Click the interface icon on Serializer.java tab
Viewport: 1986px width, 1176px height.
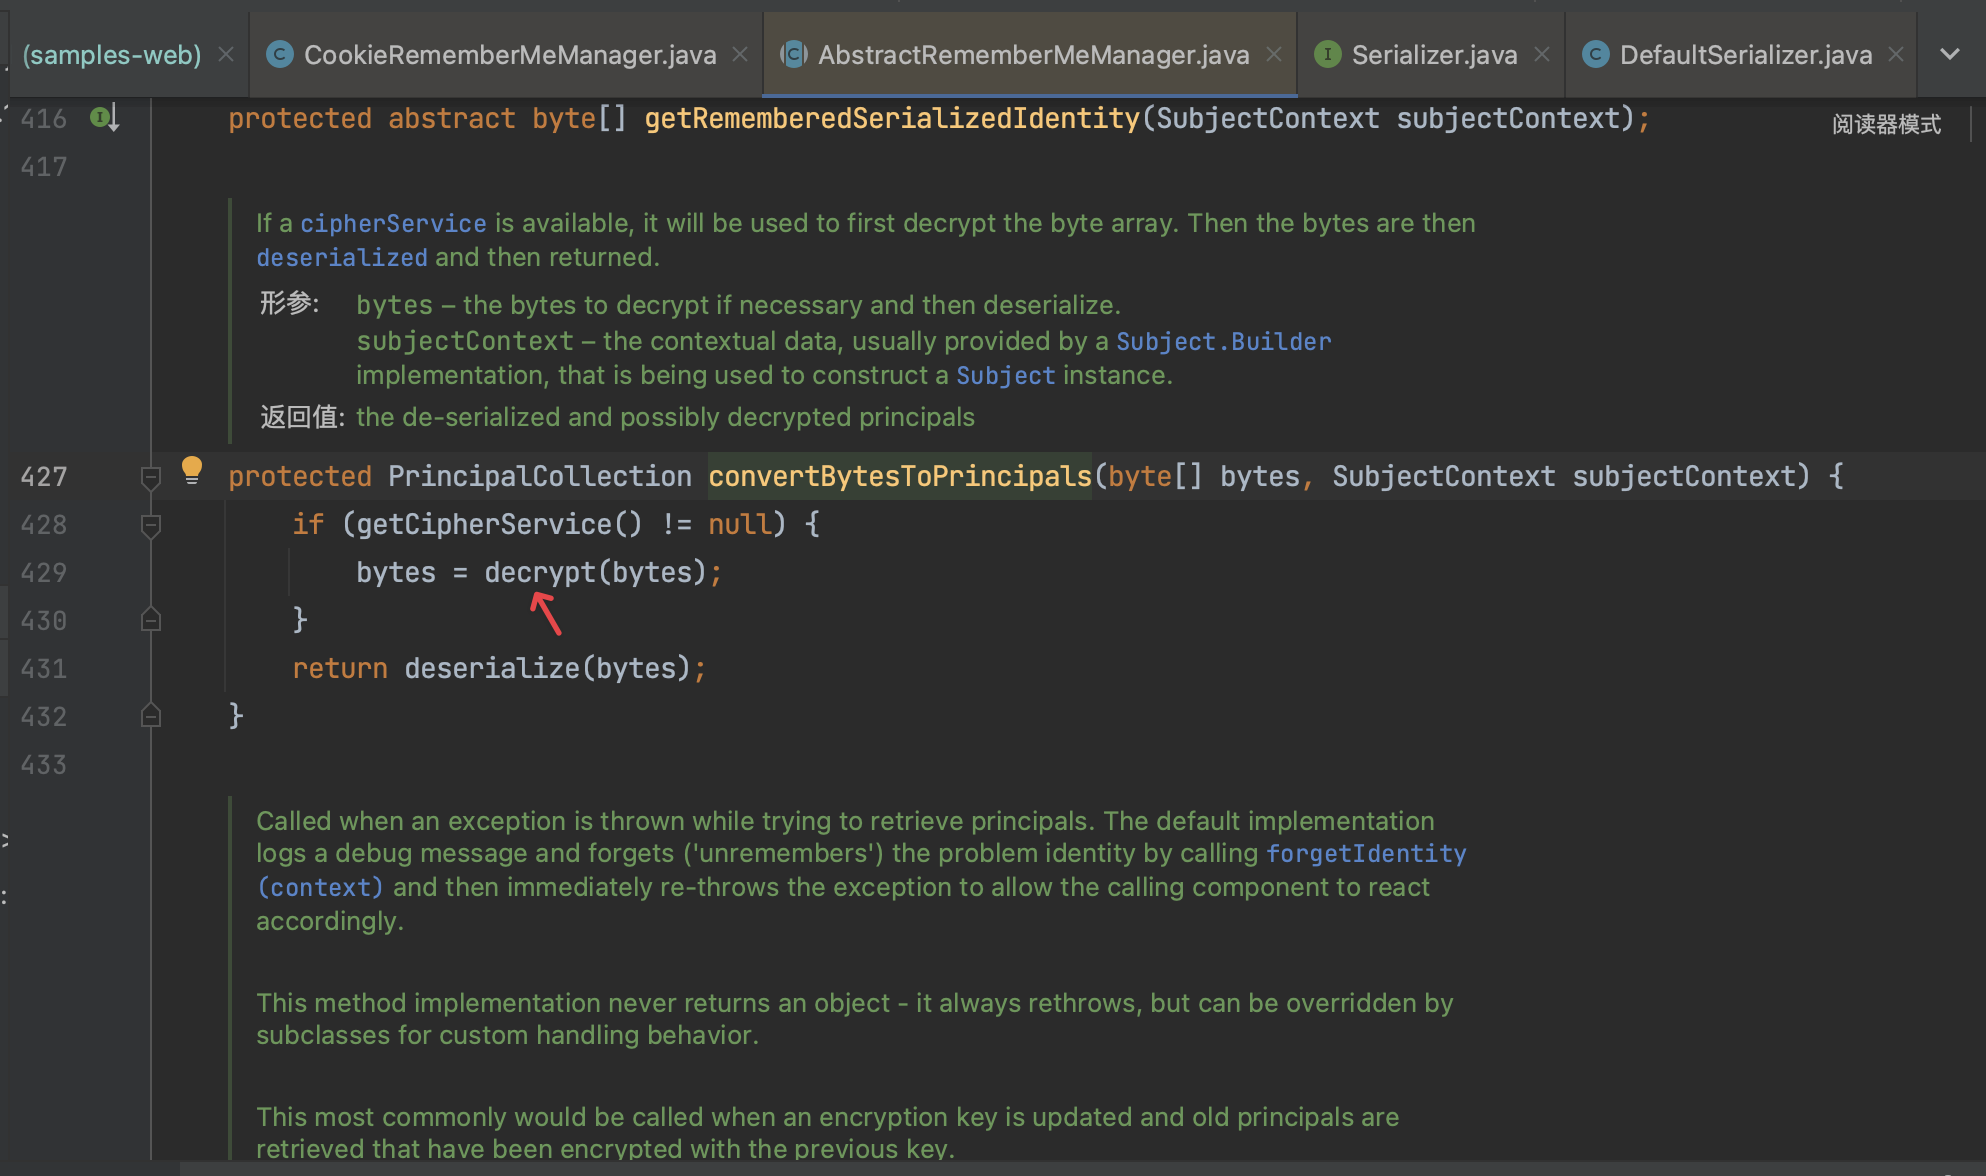click(1327, 54)
